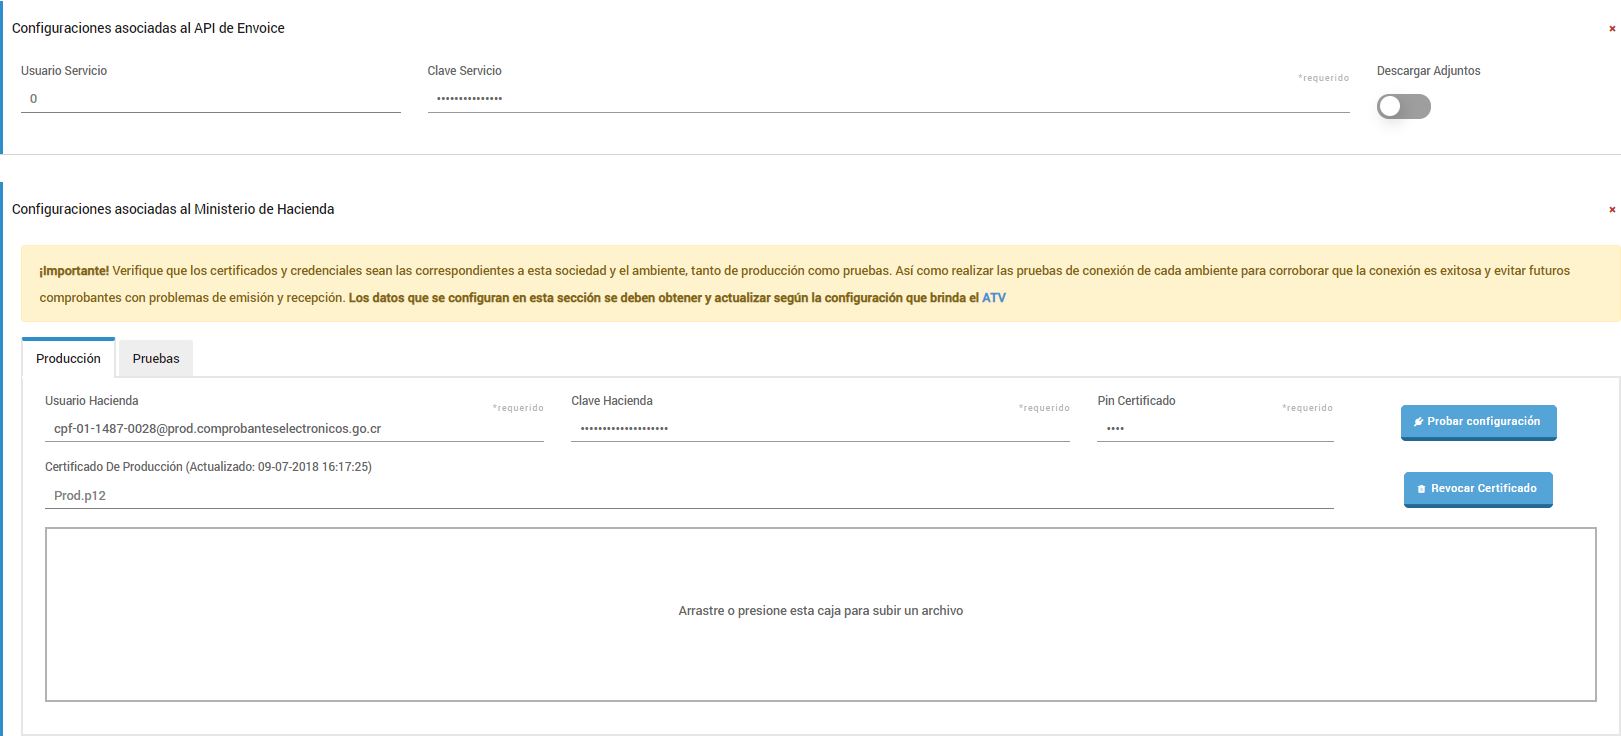Select the 'Descargar Adjuntos' label

[1428, 71]
